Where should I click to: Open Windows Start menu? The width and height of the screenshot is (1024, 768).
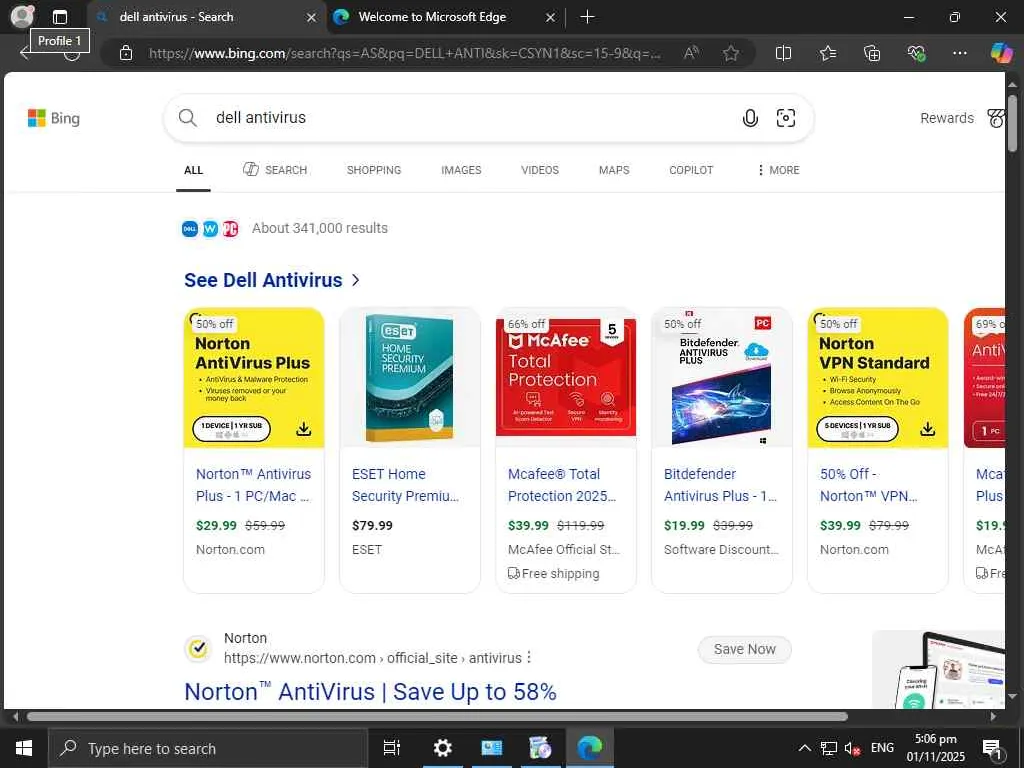(x=24, y=748)
